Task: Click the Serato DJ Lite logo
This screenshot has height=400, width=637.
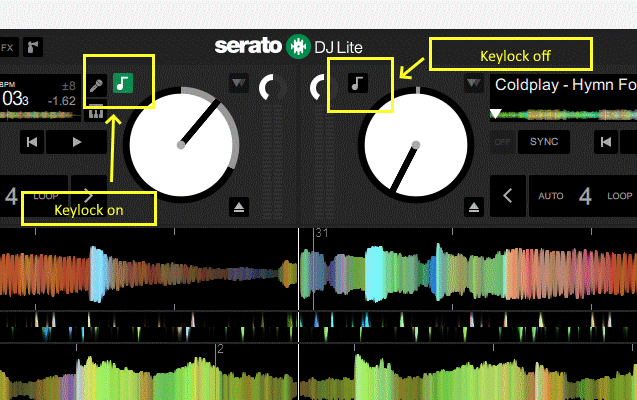Action: [288, 47]
